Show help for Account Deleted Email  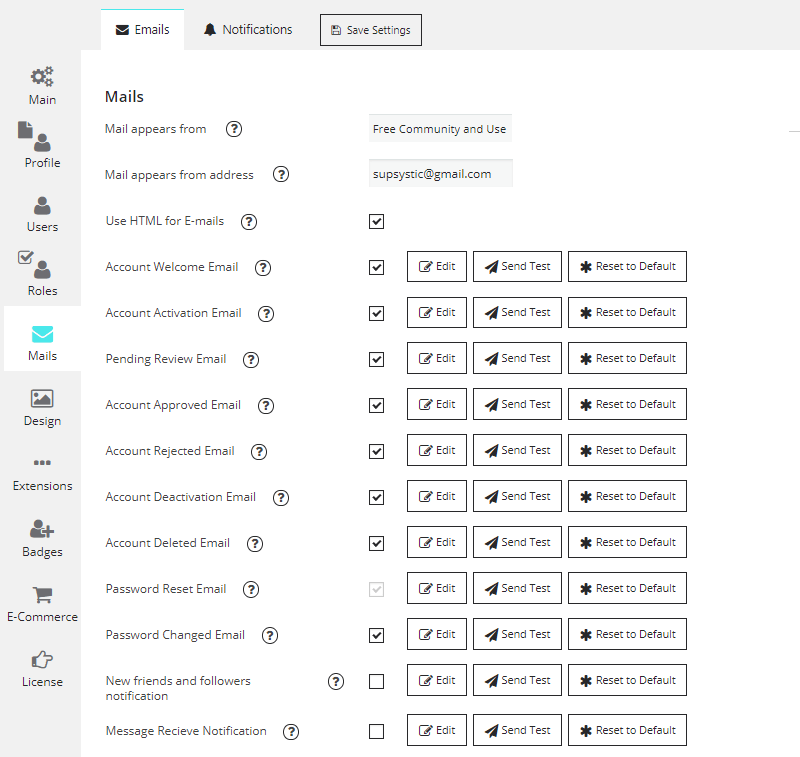click(255, 544)
